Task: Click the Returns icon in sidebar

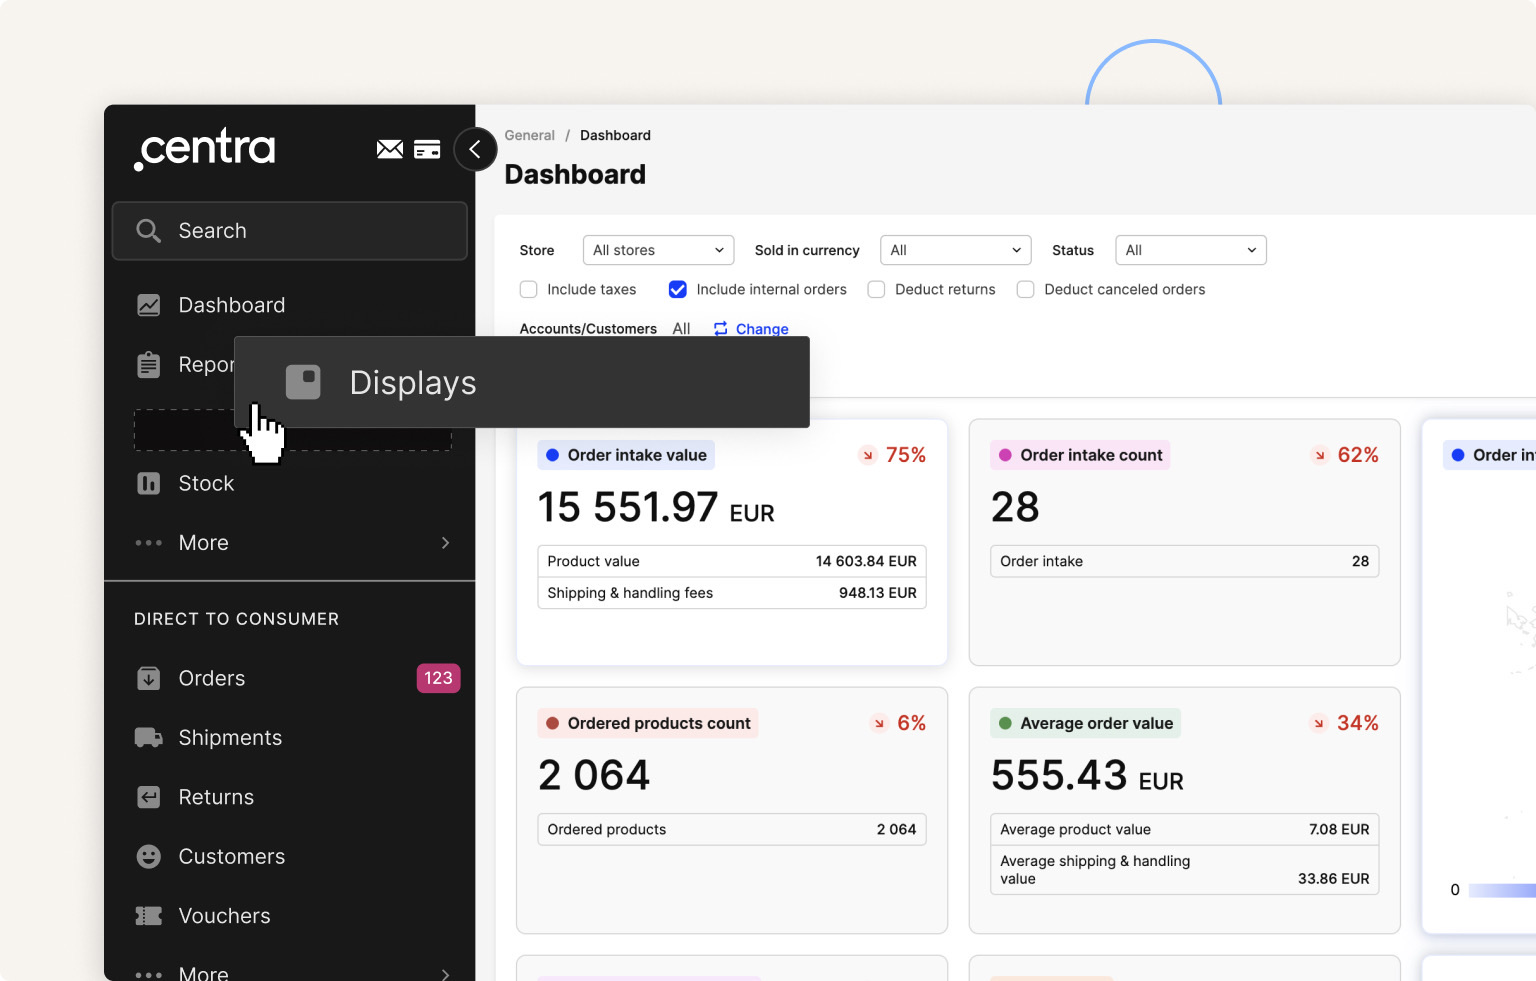Action: pos(148,797)
